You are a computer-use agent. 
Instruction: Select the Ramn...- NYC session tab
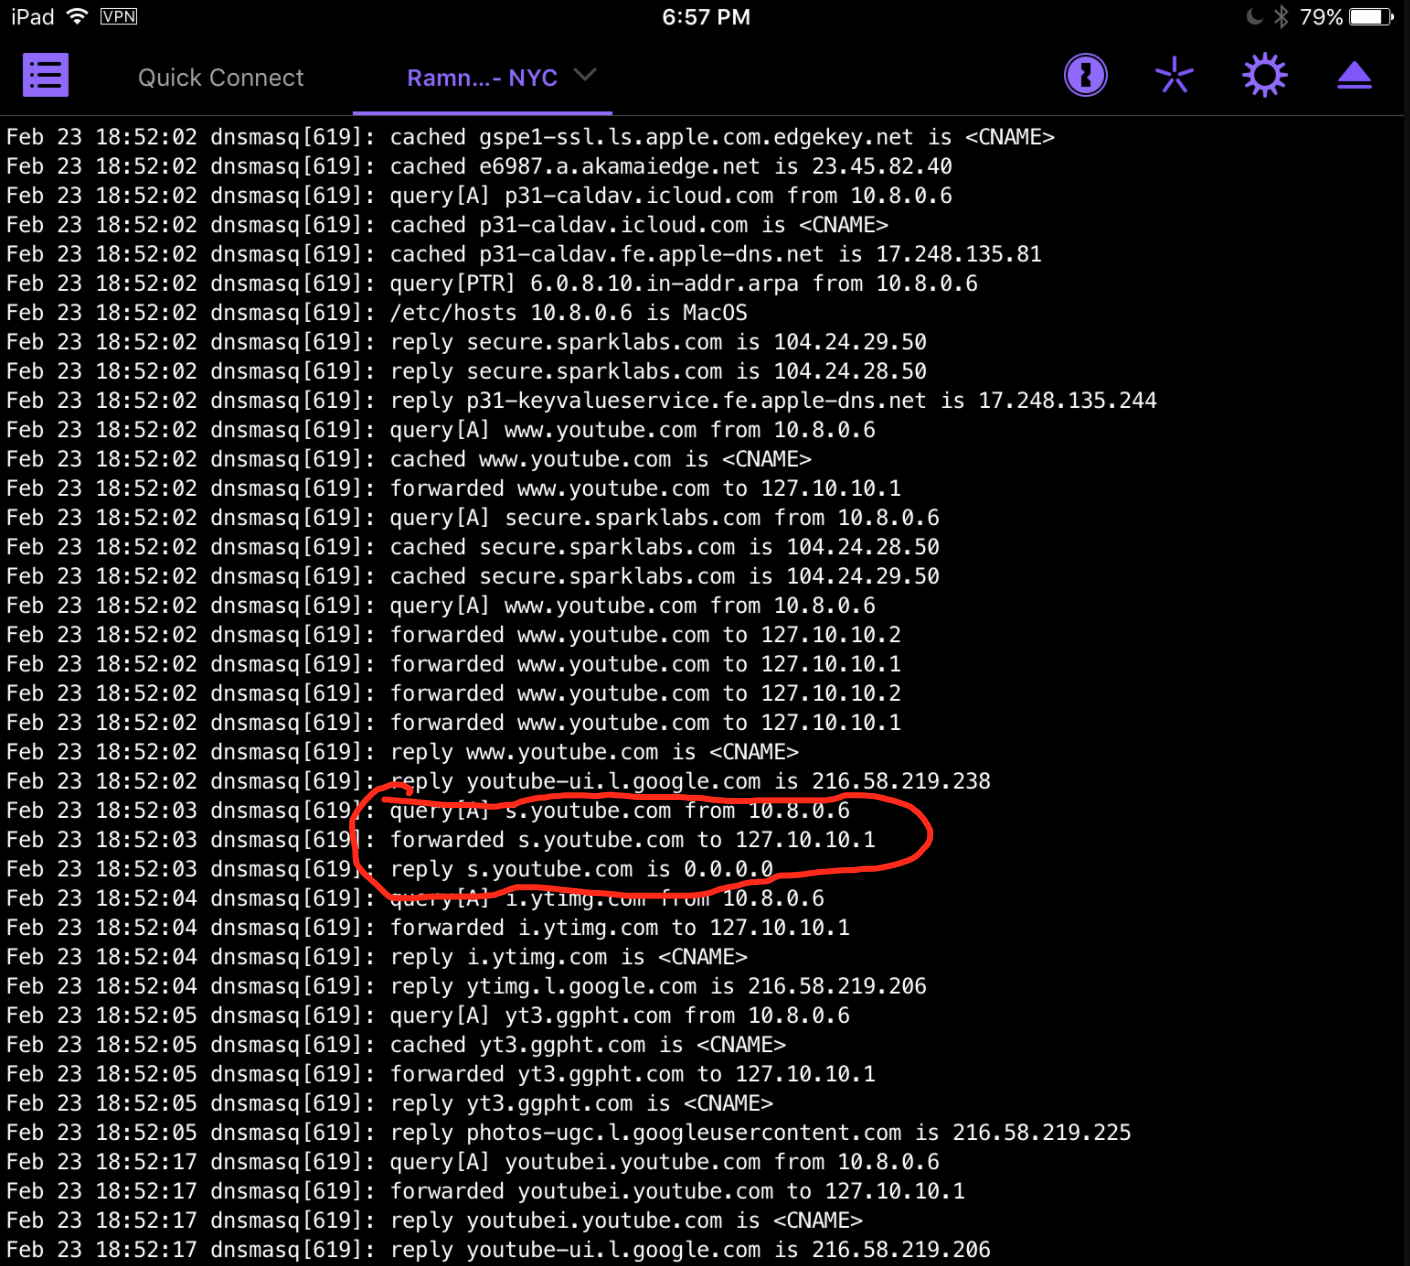[x=482, y=77]
